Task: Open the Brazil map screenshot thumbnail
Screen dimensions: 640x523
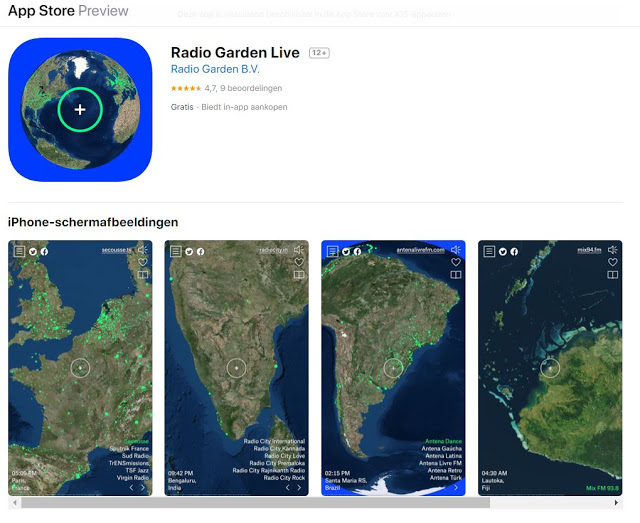Action: click(x=393, y=368)
